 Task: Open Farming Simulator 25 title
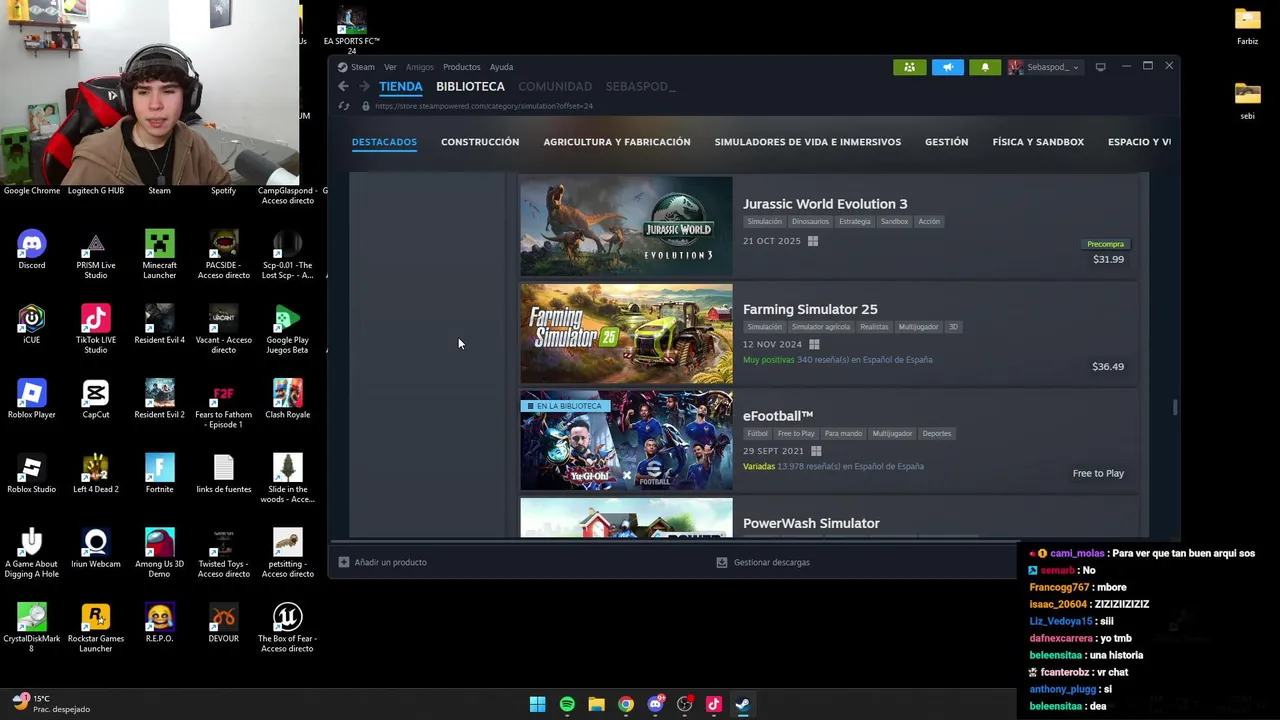[810, 309]
